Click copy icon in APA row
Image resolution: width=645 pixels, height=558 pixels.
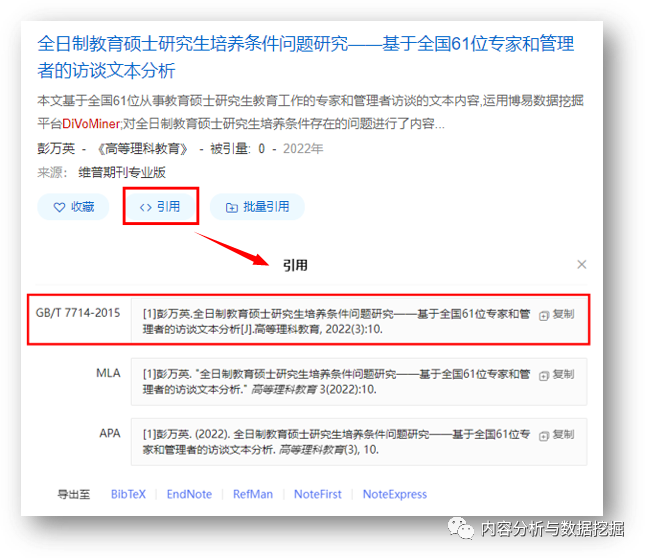tap(544, 436)
